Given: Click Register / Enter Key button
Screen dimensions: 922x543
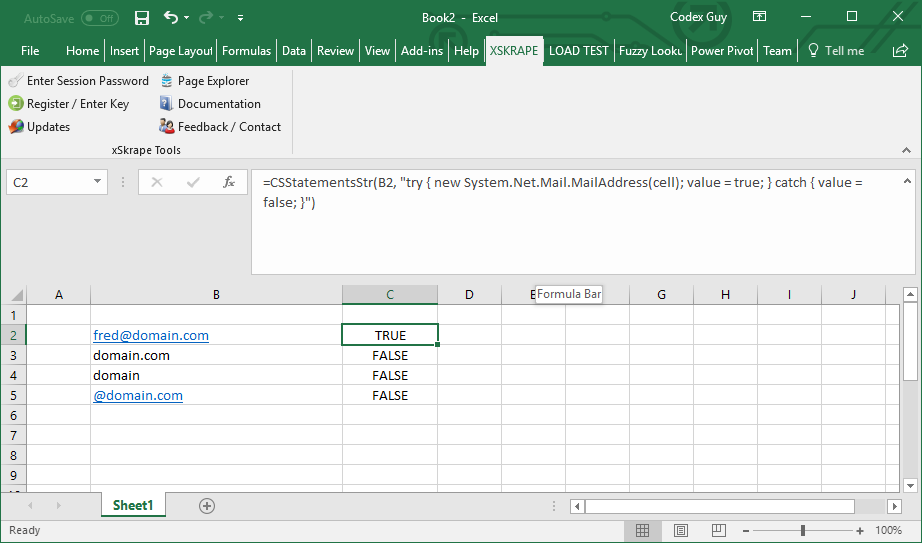Looking at the screenshot, I should [x=69, y=104].
